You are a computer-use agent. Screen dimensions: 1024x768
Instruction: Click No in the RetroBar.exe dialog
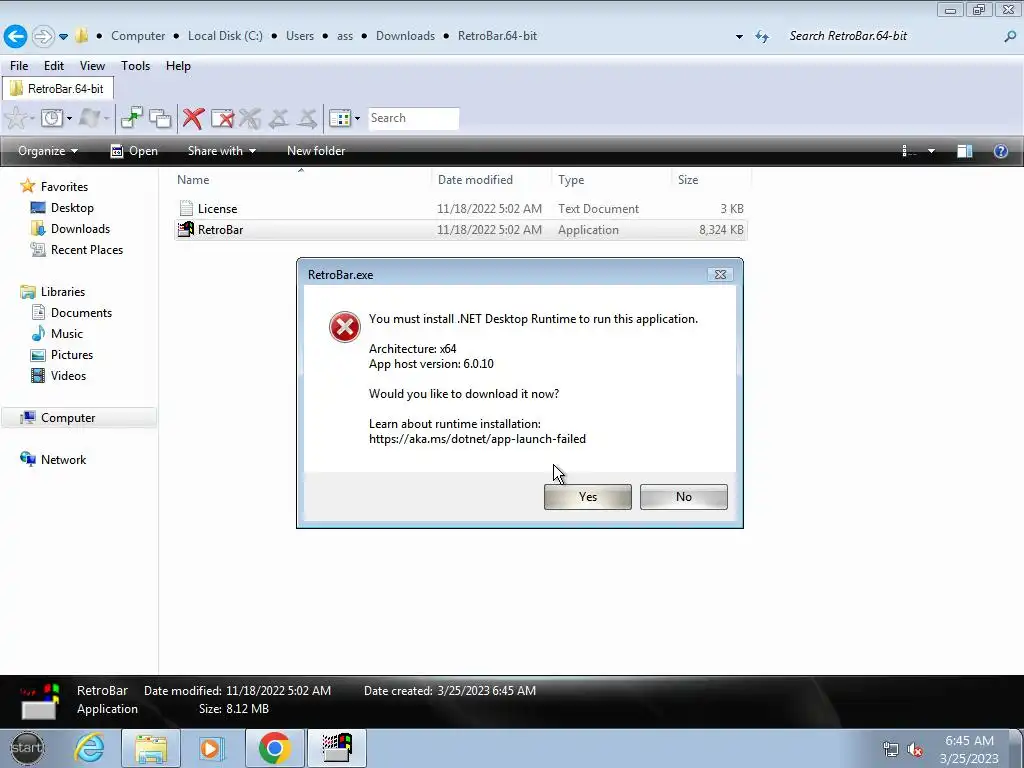(x=684, y=497)
